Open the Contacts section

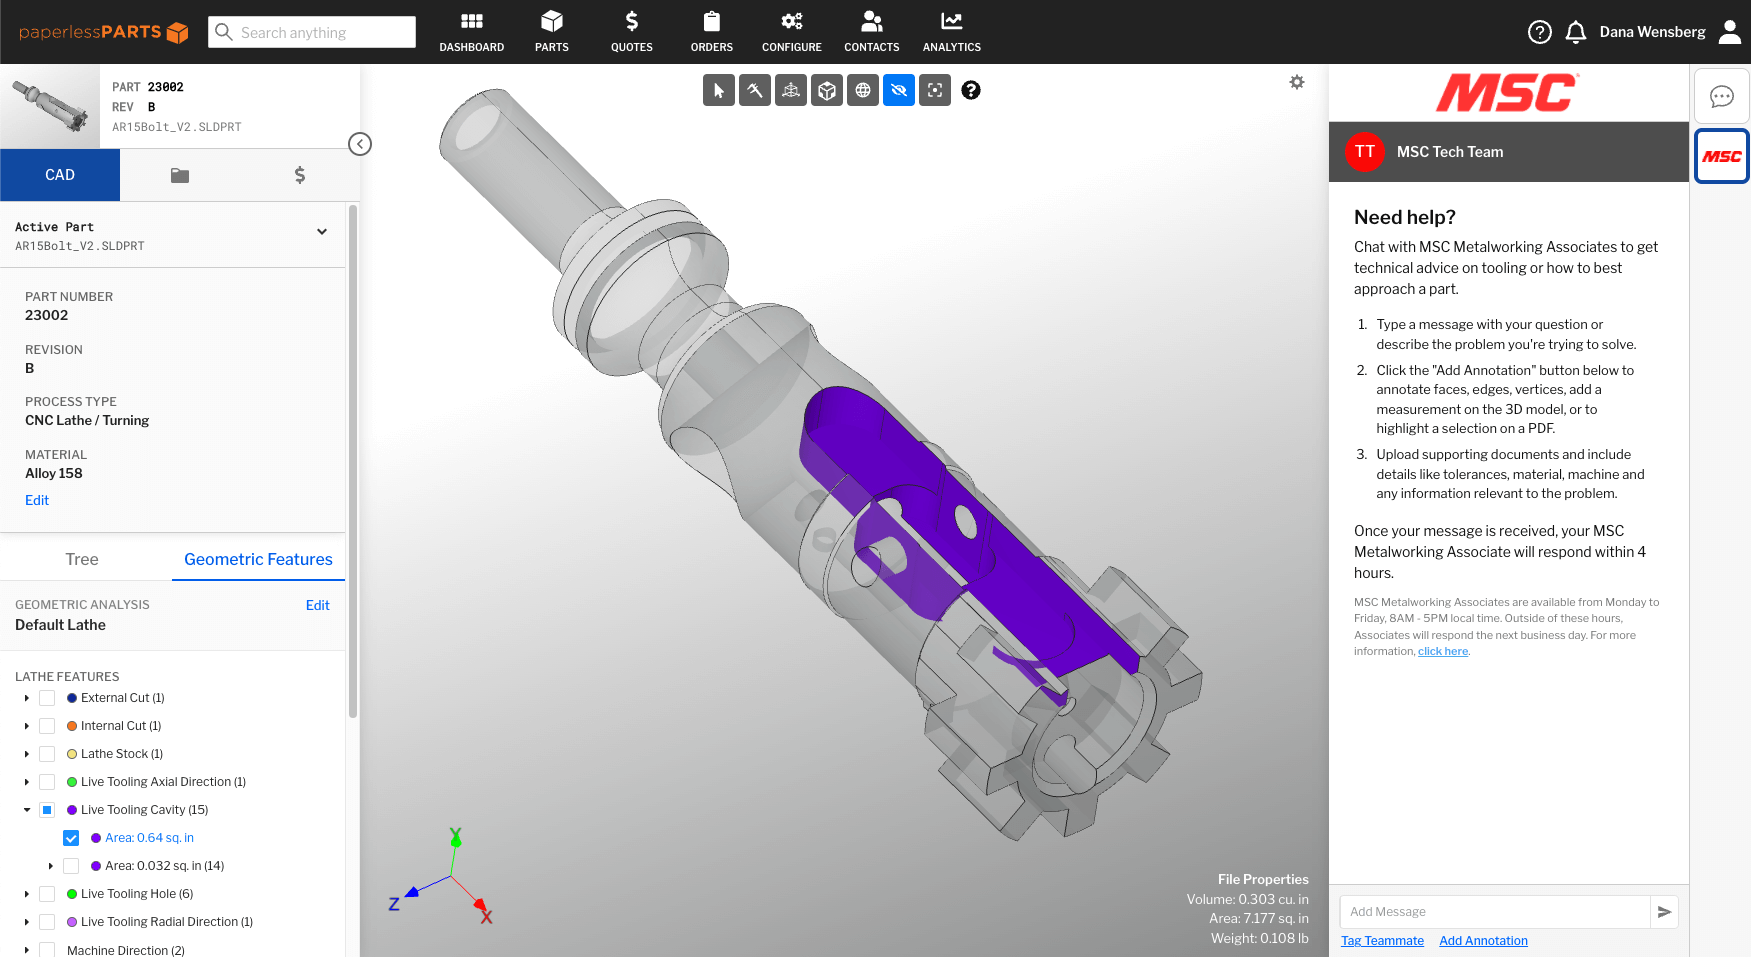click(872, 32)
